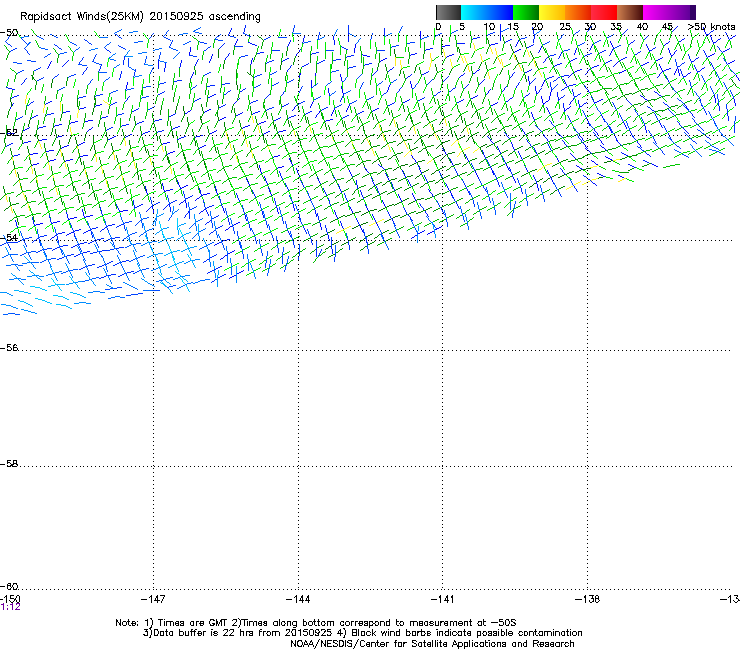740x650 pixels.
Task: Click the '25' label under the color bar
Action: 565,27
